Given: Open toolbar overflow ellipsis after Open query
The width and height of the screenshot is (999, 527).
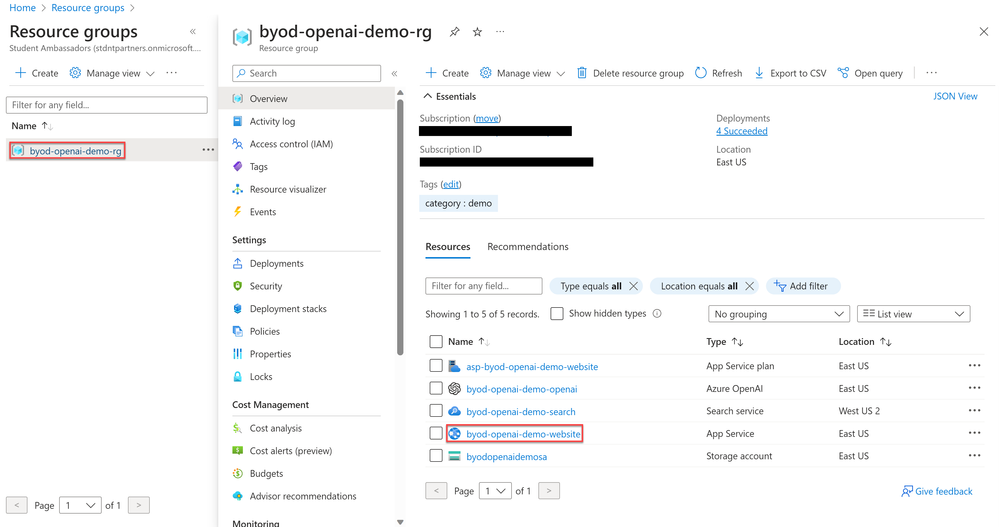Looking at the screenshot, I should (x=931, y=73).
